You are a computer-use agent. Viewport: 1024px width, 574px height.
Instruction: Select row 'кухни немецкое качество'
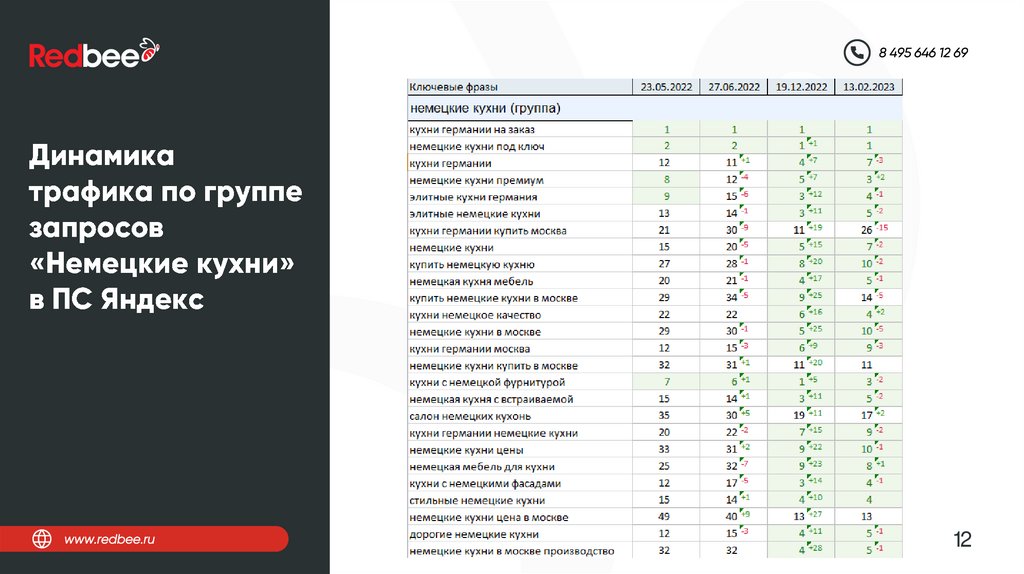655,315
